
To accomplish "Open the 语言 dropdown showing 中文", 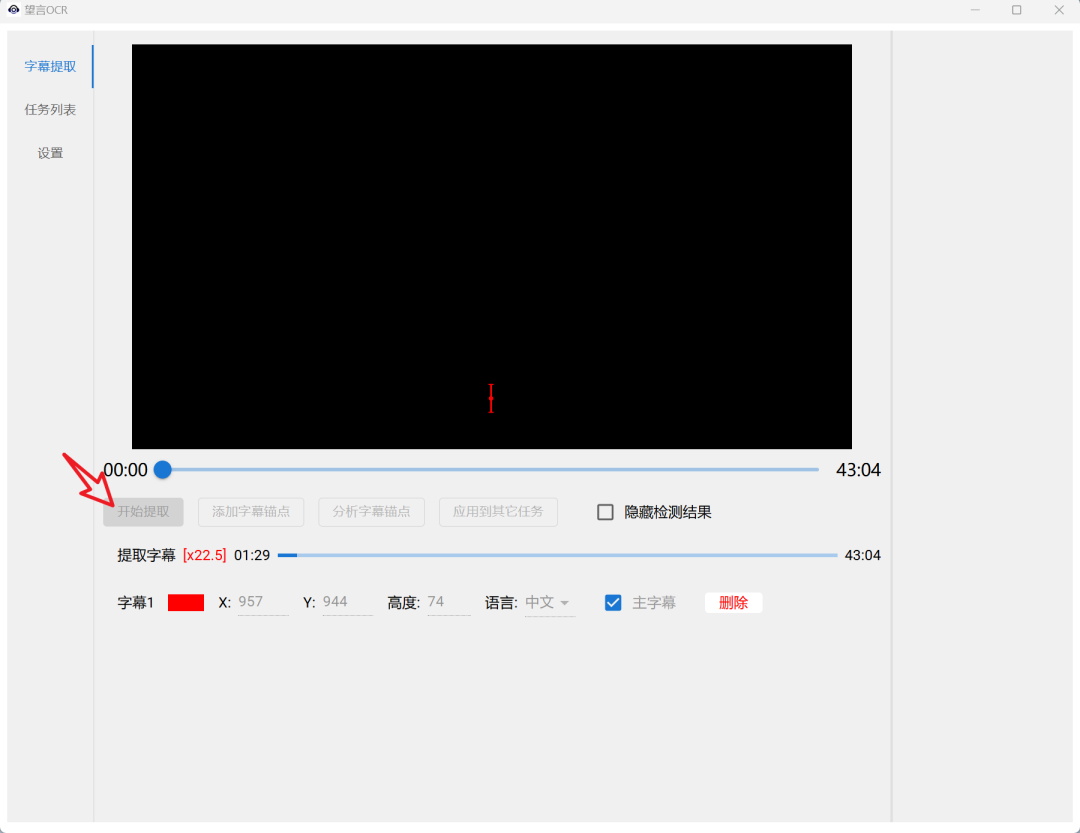I will coord(548,602).
